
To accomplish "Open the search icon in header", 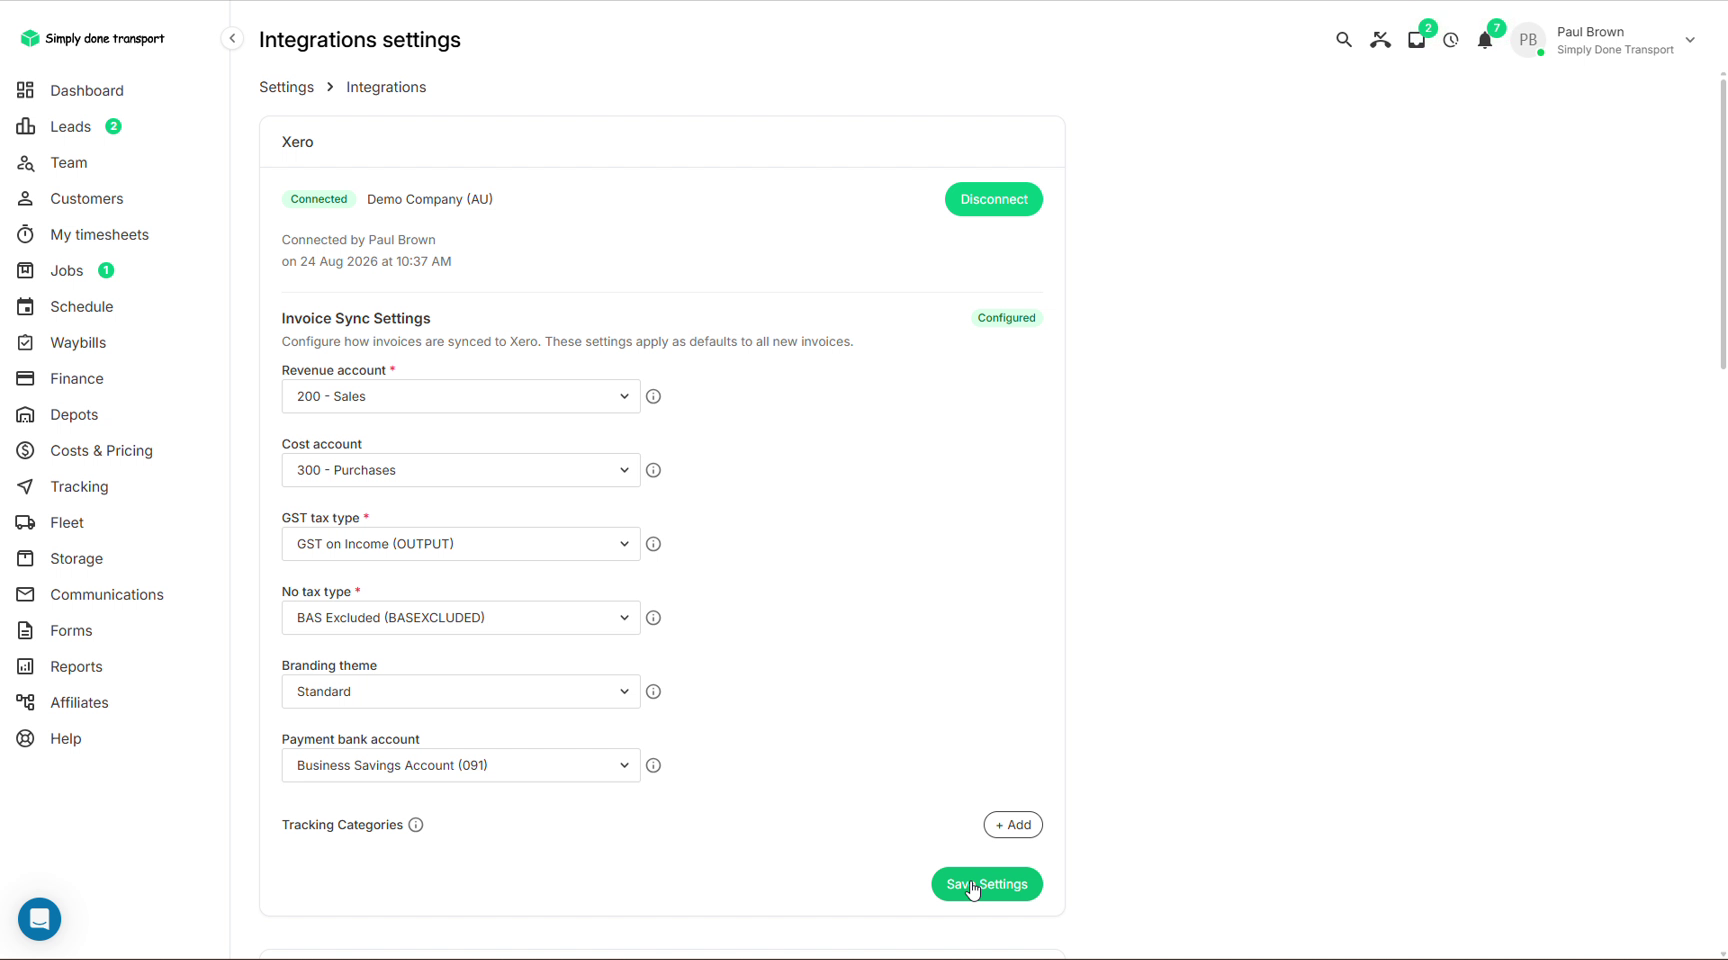I will coord(1343,40).
